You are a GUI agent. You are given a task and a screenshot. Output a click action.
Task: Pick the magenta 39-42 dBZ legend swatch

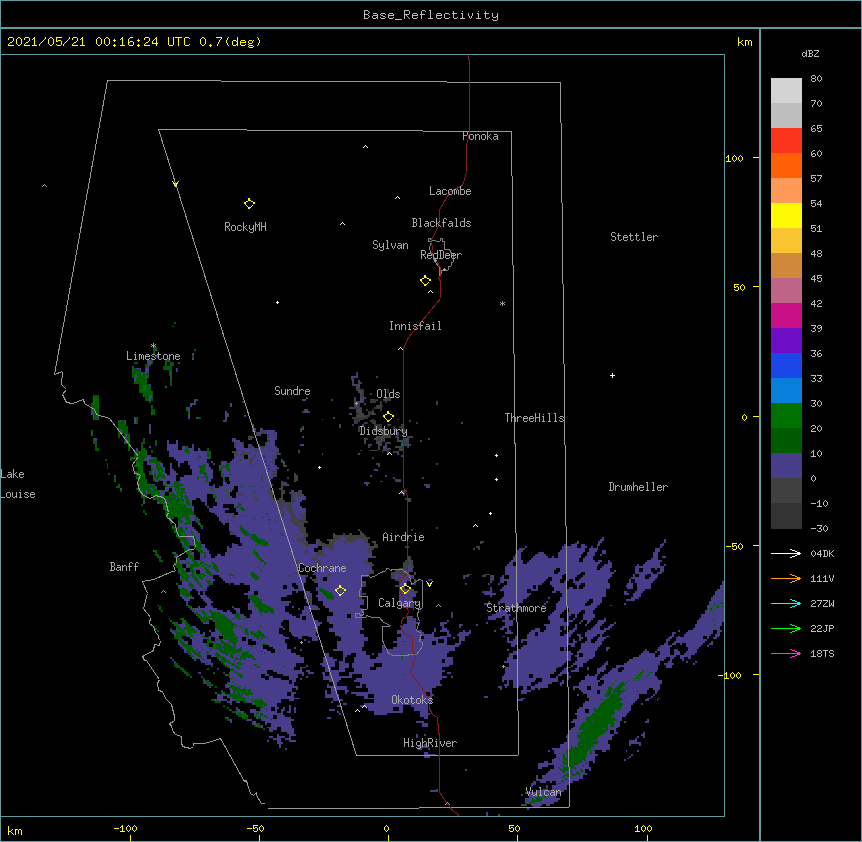coord(786,315)
